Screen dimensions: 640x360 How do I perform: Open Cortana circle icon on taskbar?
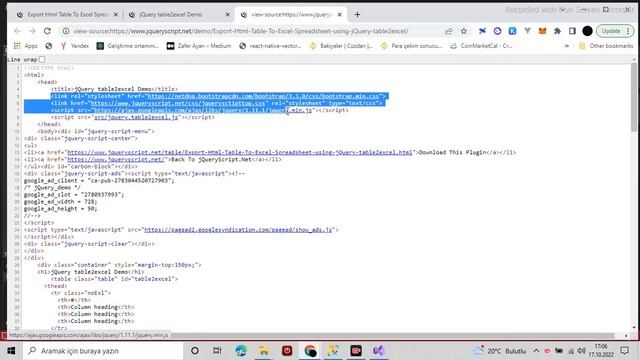[195, 351]
